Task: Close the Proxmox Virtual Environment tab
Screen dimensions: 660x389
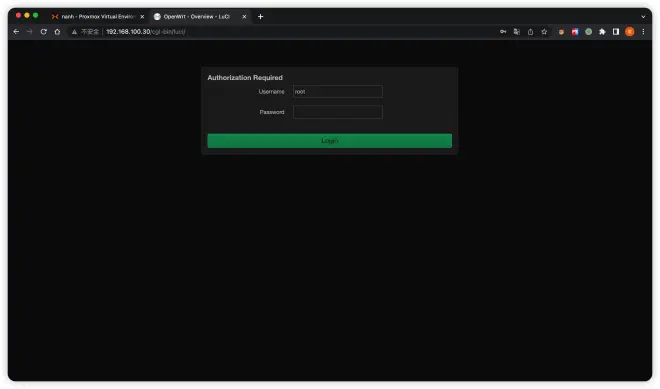Action: [142, 16]
